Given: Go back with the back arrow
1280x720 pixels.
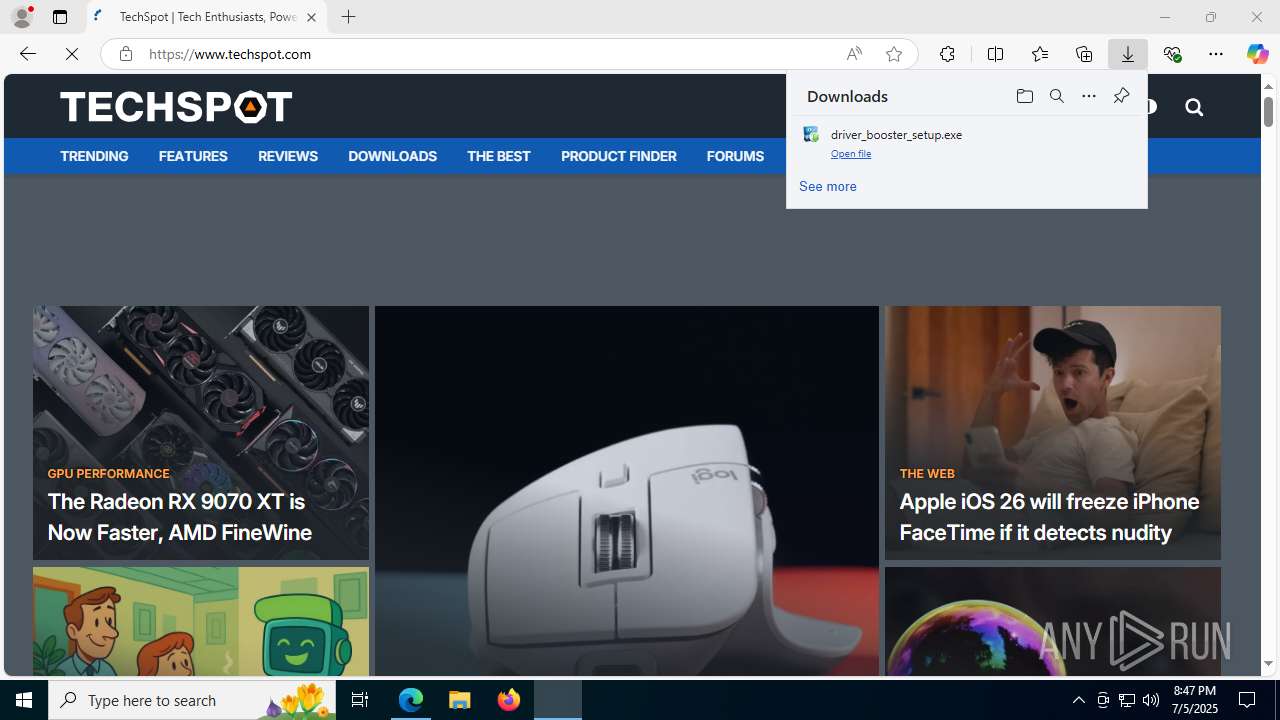Looking at the screenshot, I should tap(28, 54).
